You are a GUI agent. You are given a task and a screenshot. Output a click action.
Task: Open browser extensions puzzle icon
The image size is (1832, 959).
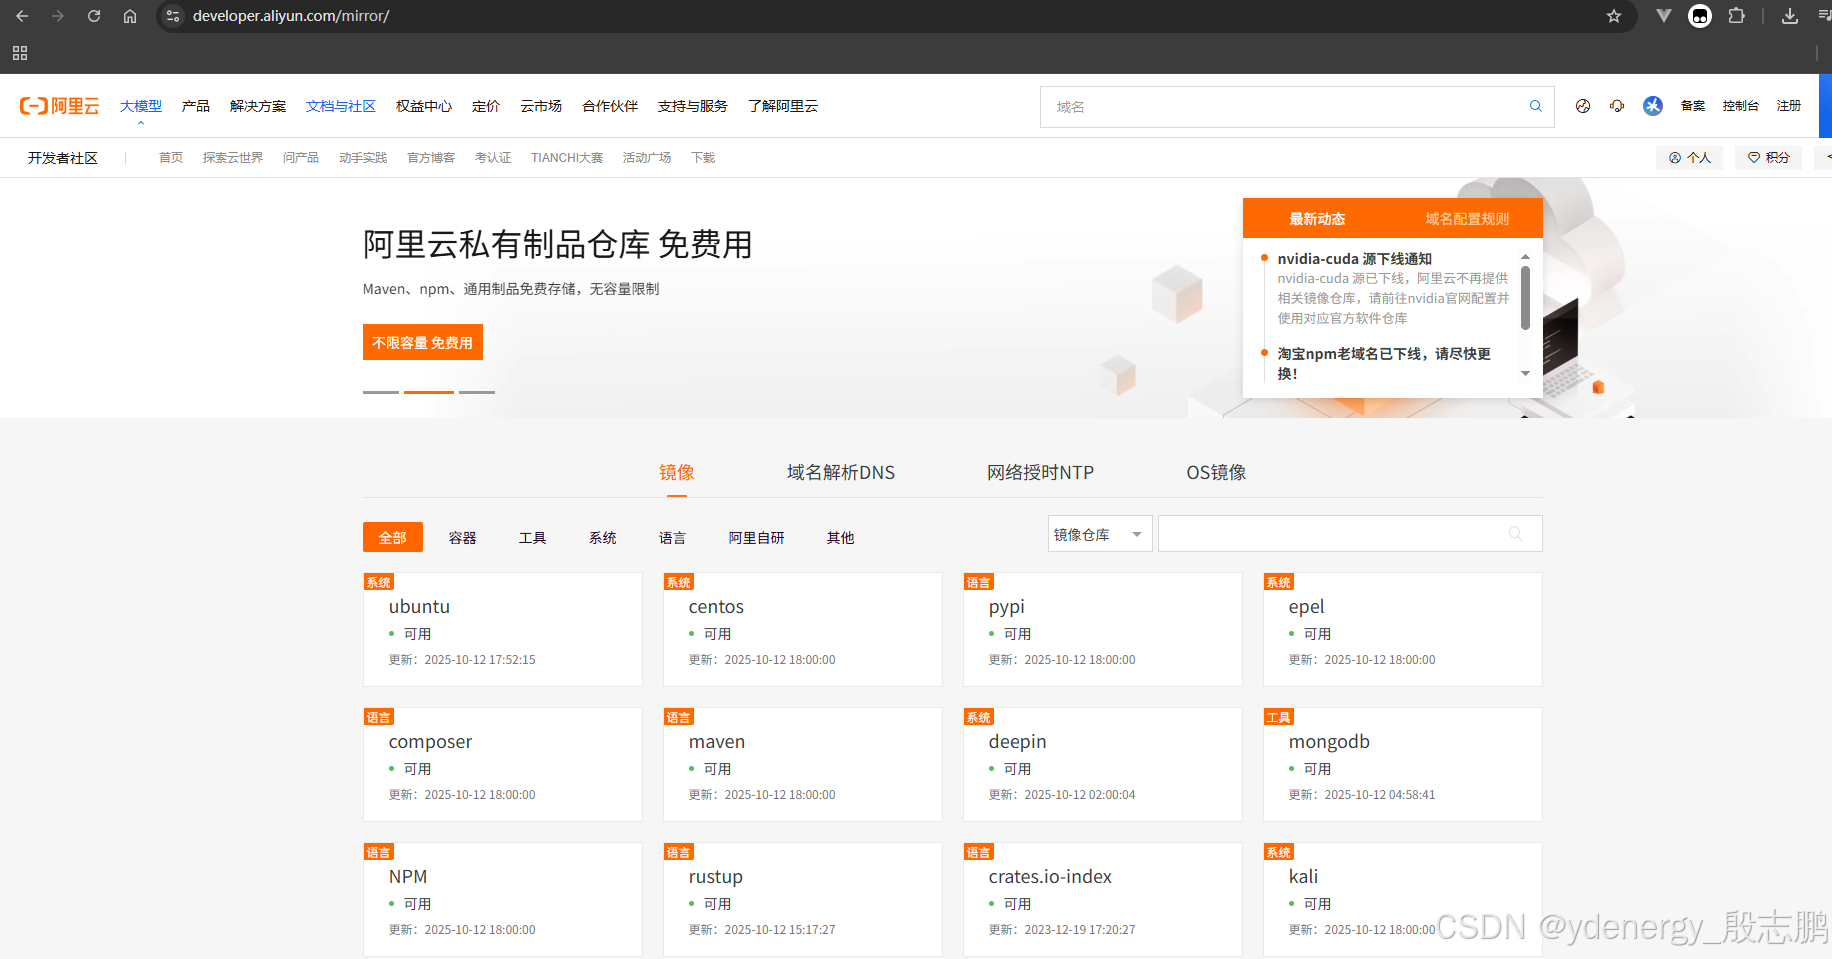tap(1737, 16)
